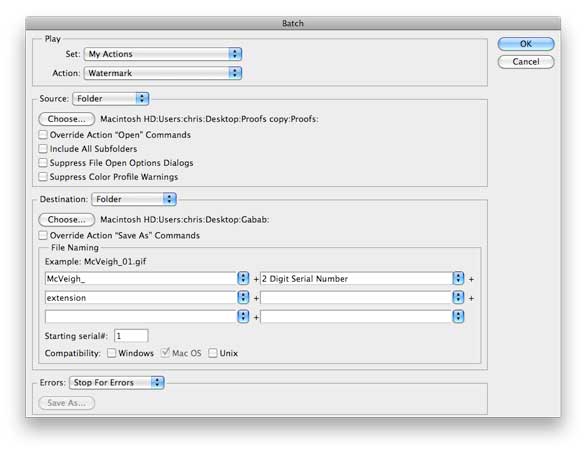This screenshot has width=586, height=452.
Task: Click the destination folder Choose button
Action: pyautogui.click(x=67, y=219)
